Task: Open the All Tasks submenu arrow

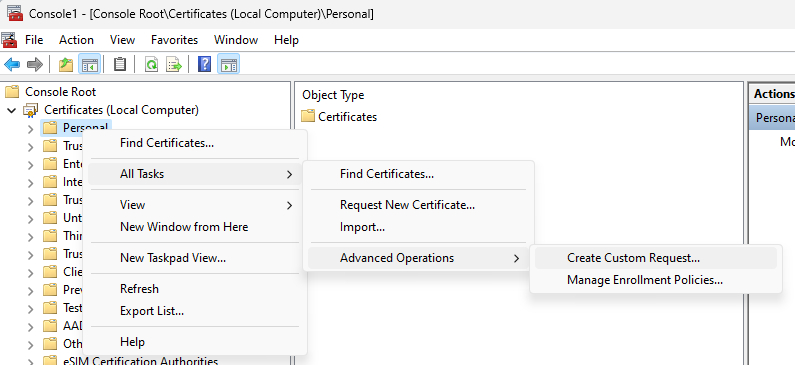Action: (290, 174)
